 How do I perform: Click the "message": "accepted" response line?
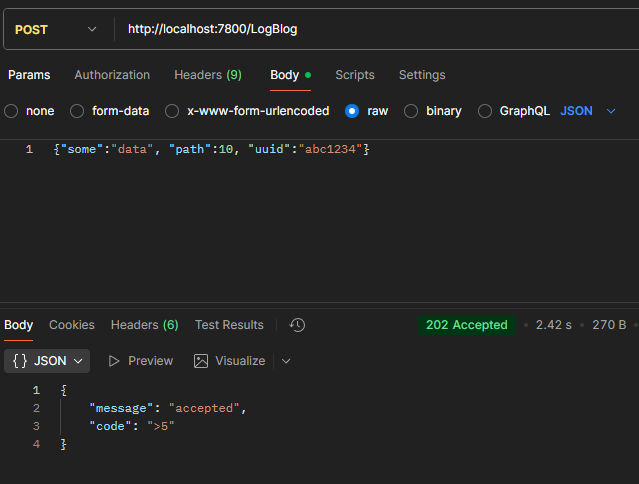[167, 408]
